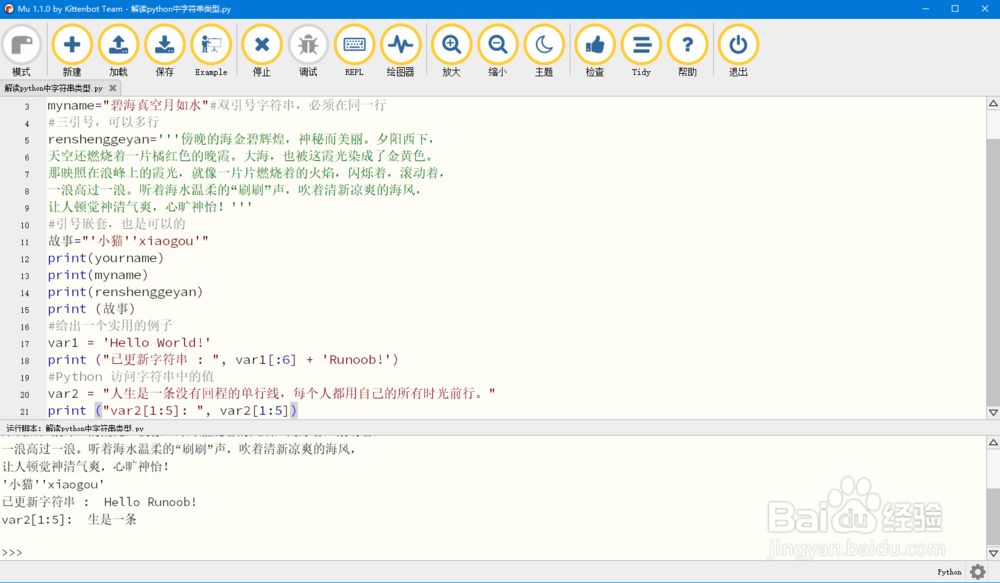This screenshot has height=583, width=1000.
Task: Save the script with 保存
Action: point(165,51)
